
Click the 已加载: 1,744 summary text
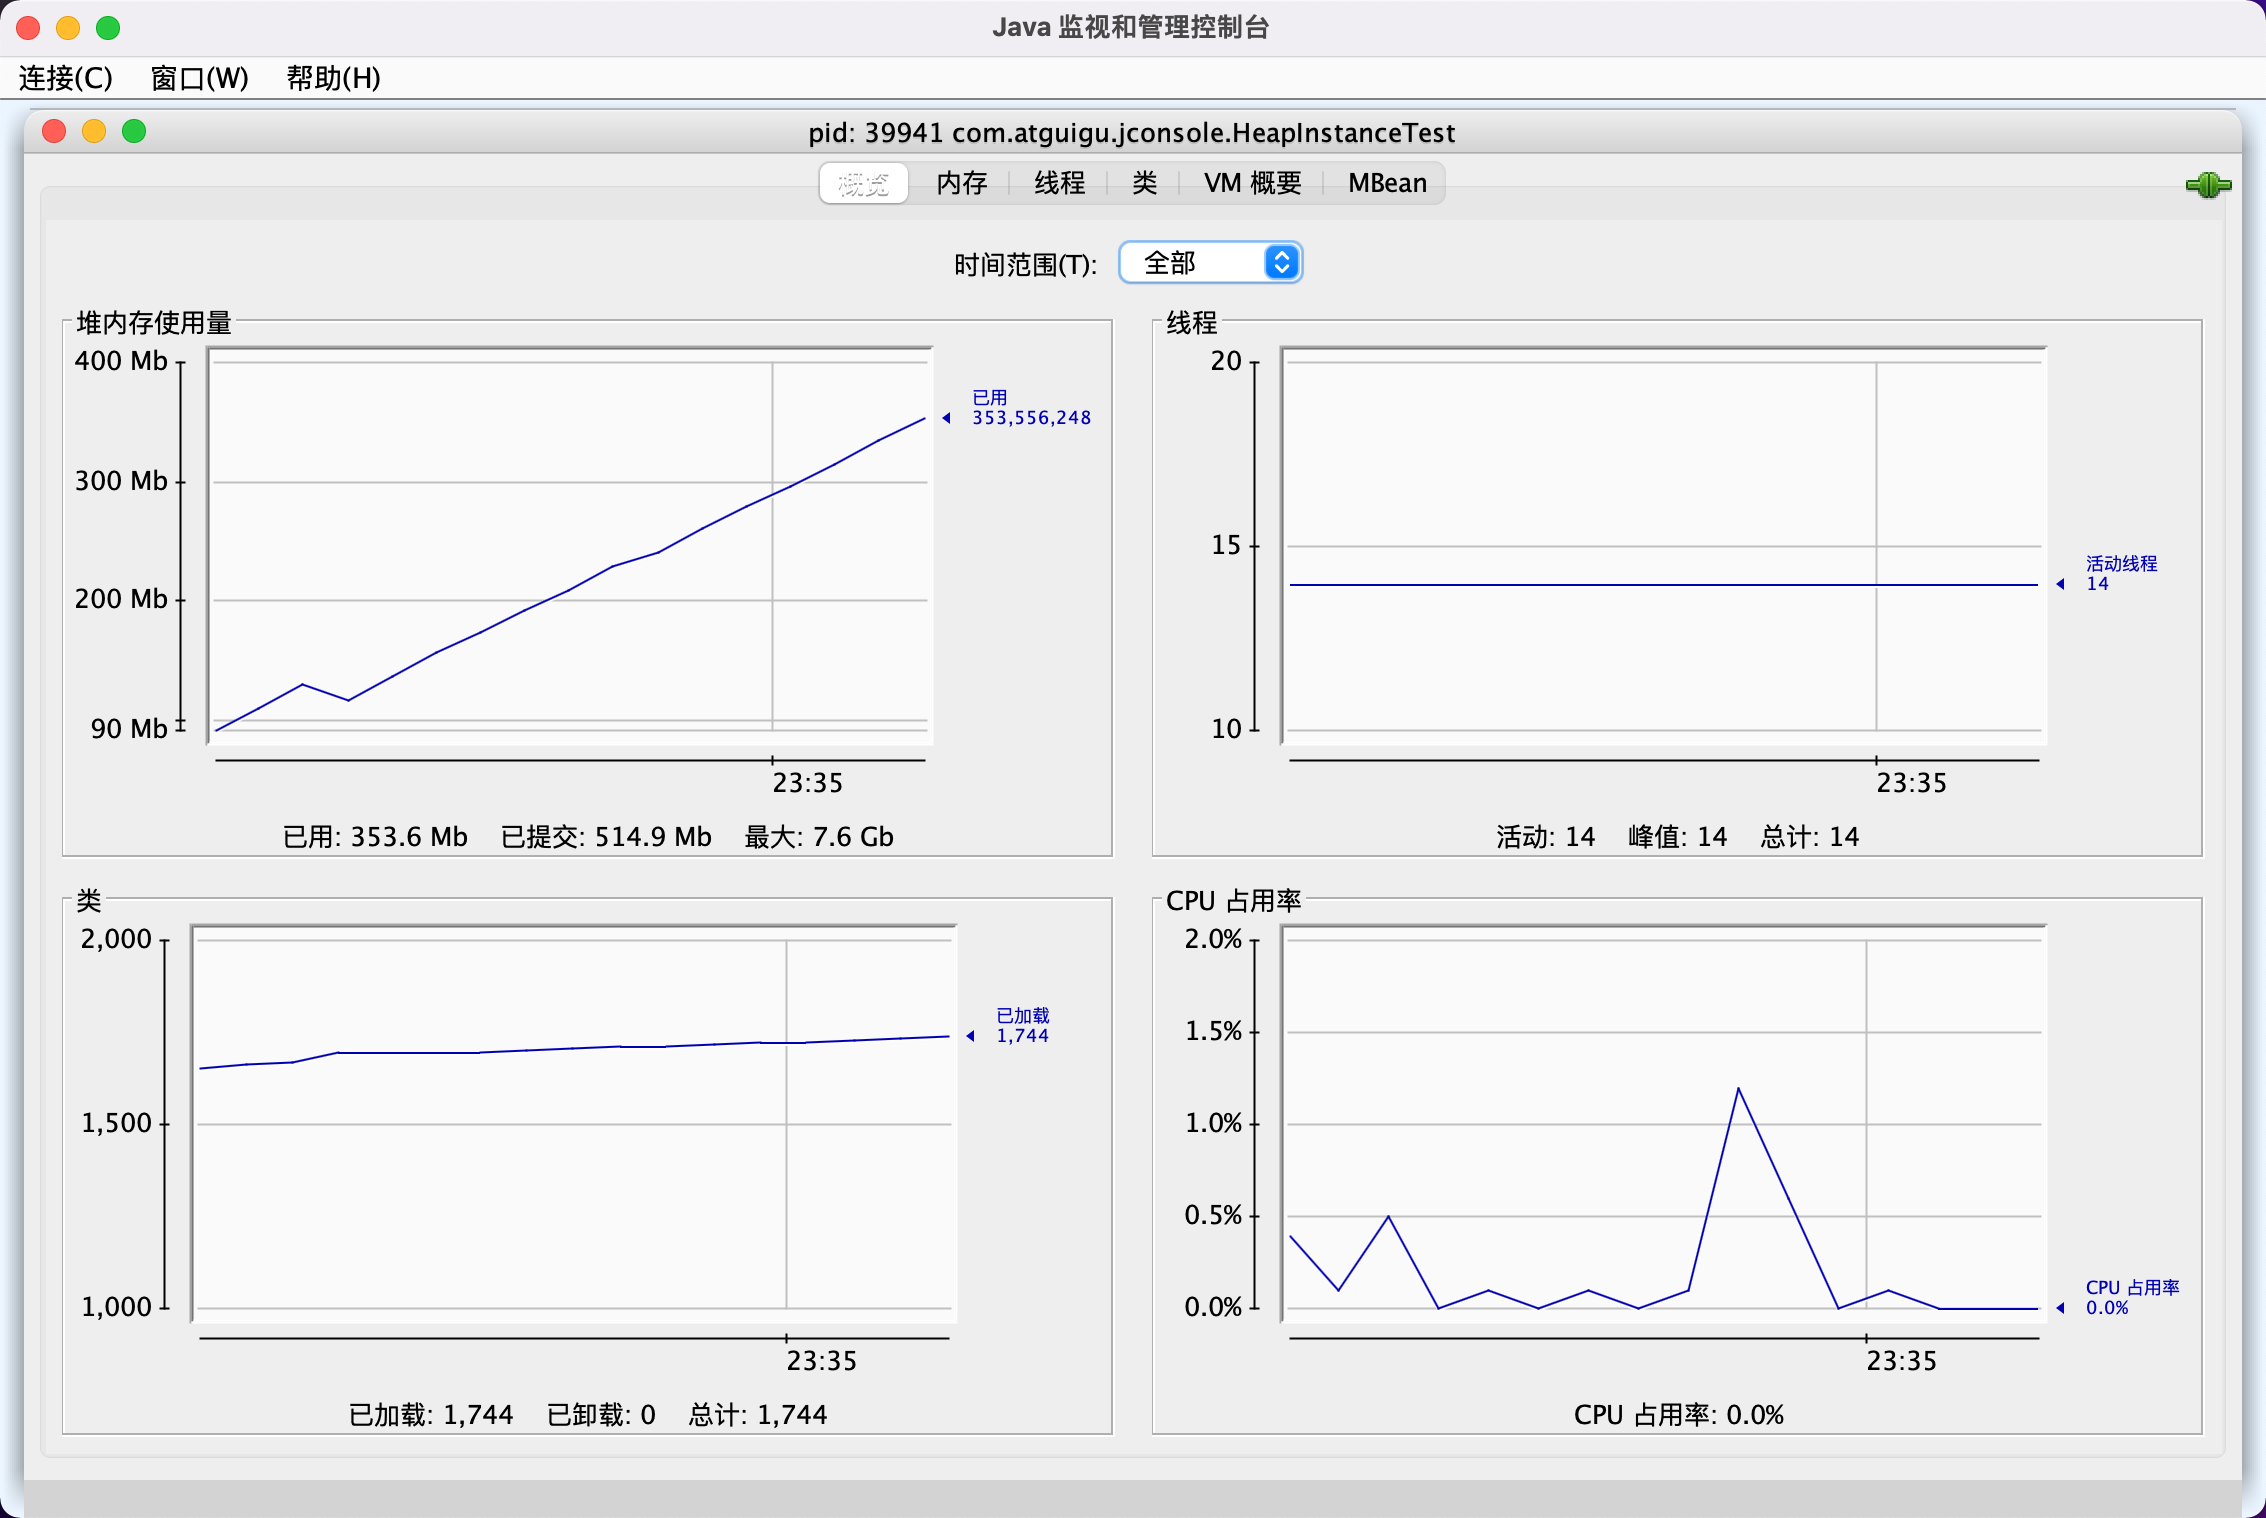pyautogui.click(x=431, y=1415)
